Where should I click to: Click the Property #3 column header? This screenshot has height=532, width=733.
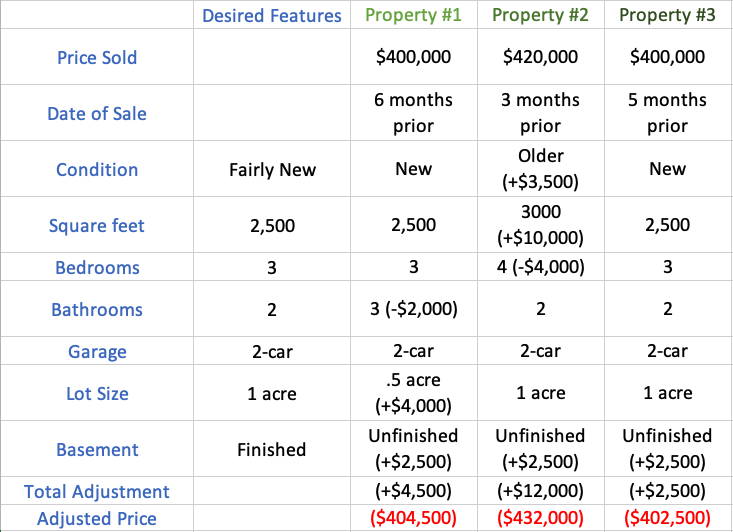pyautogui.click(x=667, y=16)
